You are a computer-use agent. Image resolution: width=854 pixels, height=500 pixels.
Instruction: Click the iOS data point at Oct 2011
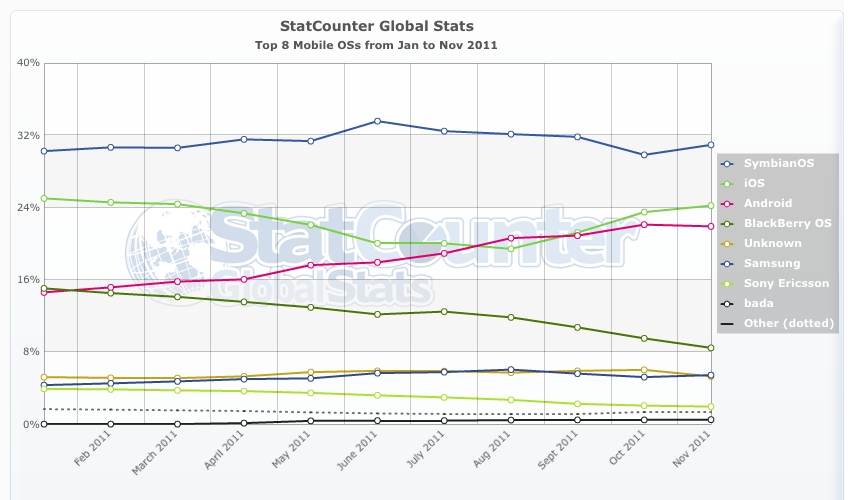[x=644, y=212]
